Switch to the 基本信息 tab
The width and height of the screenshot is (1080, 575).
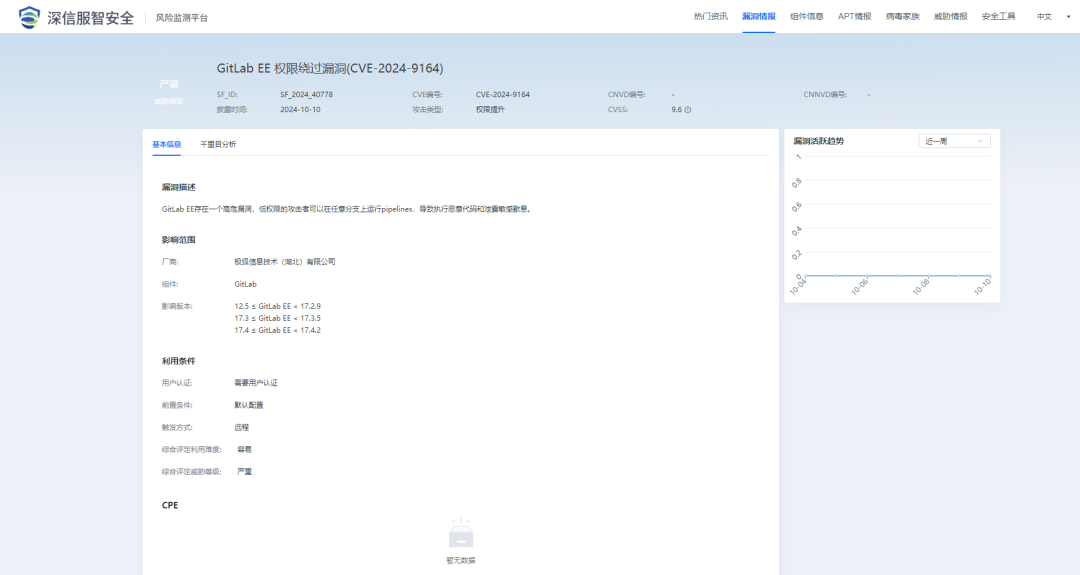(x=167, y=145)
